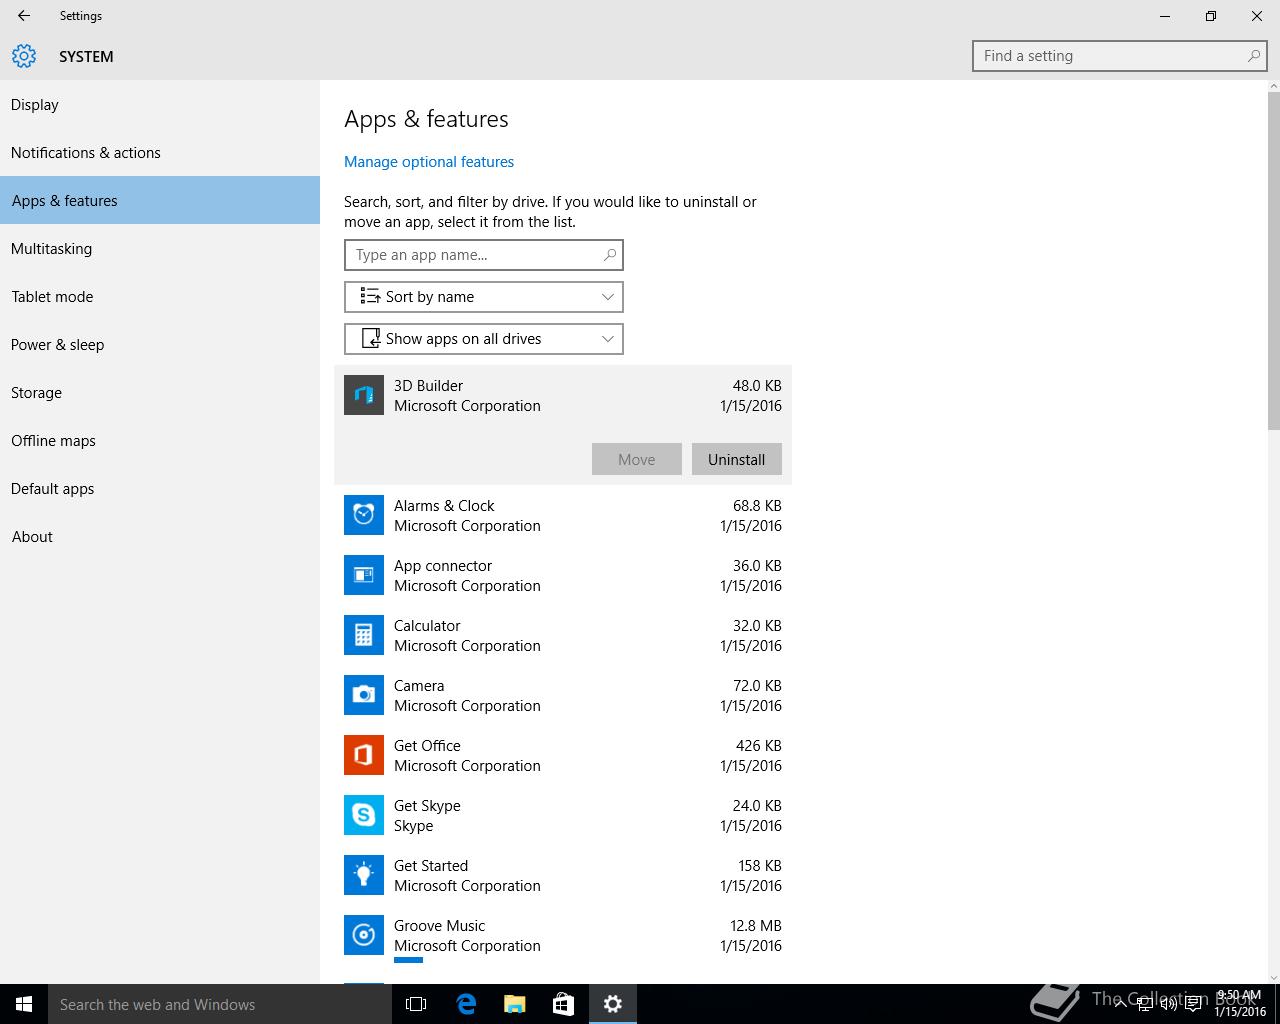The image size is (1280, 1024).
Task: Open the Action Center notification icon
Action: click(x=1193, y=1004)
